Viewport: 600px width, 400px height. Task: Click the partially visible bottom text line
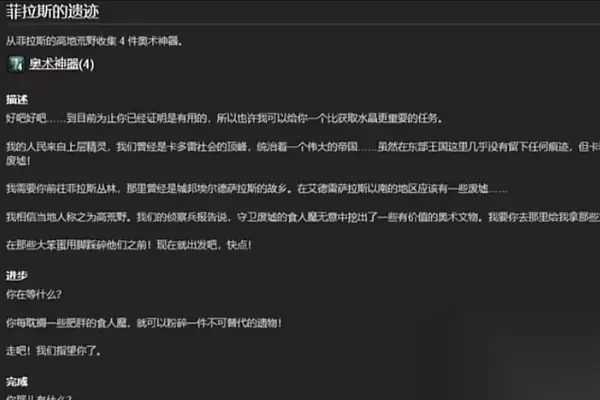click(x=39, y=397)
